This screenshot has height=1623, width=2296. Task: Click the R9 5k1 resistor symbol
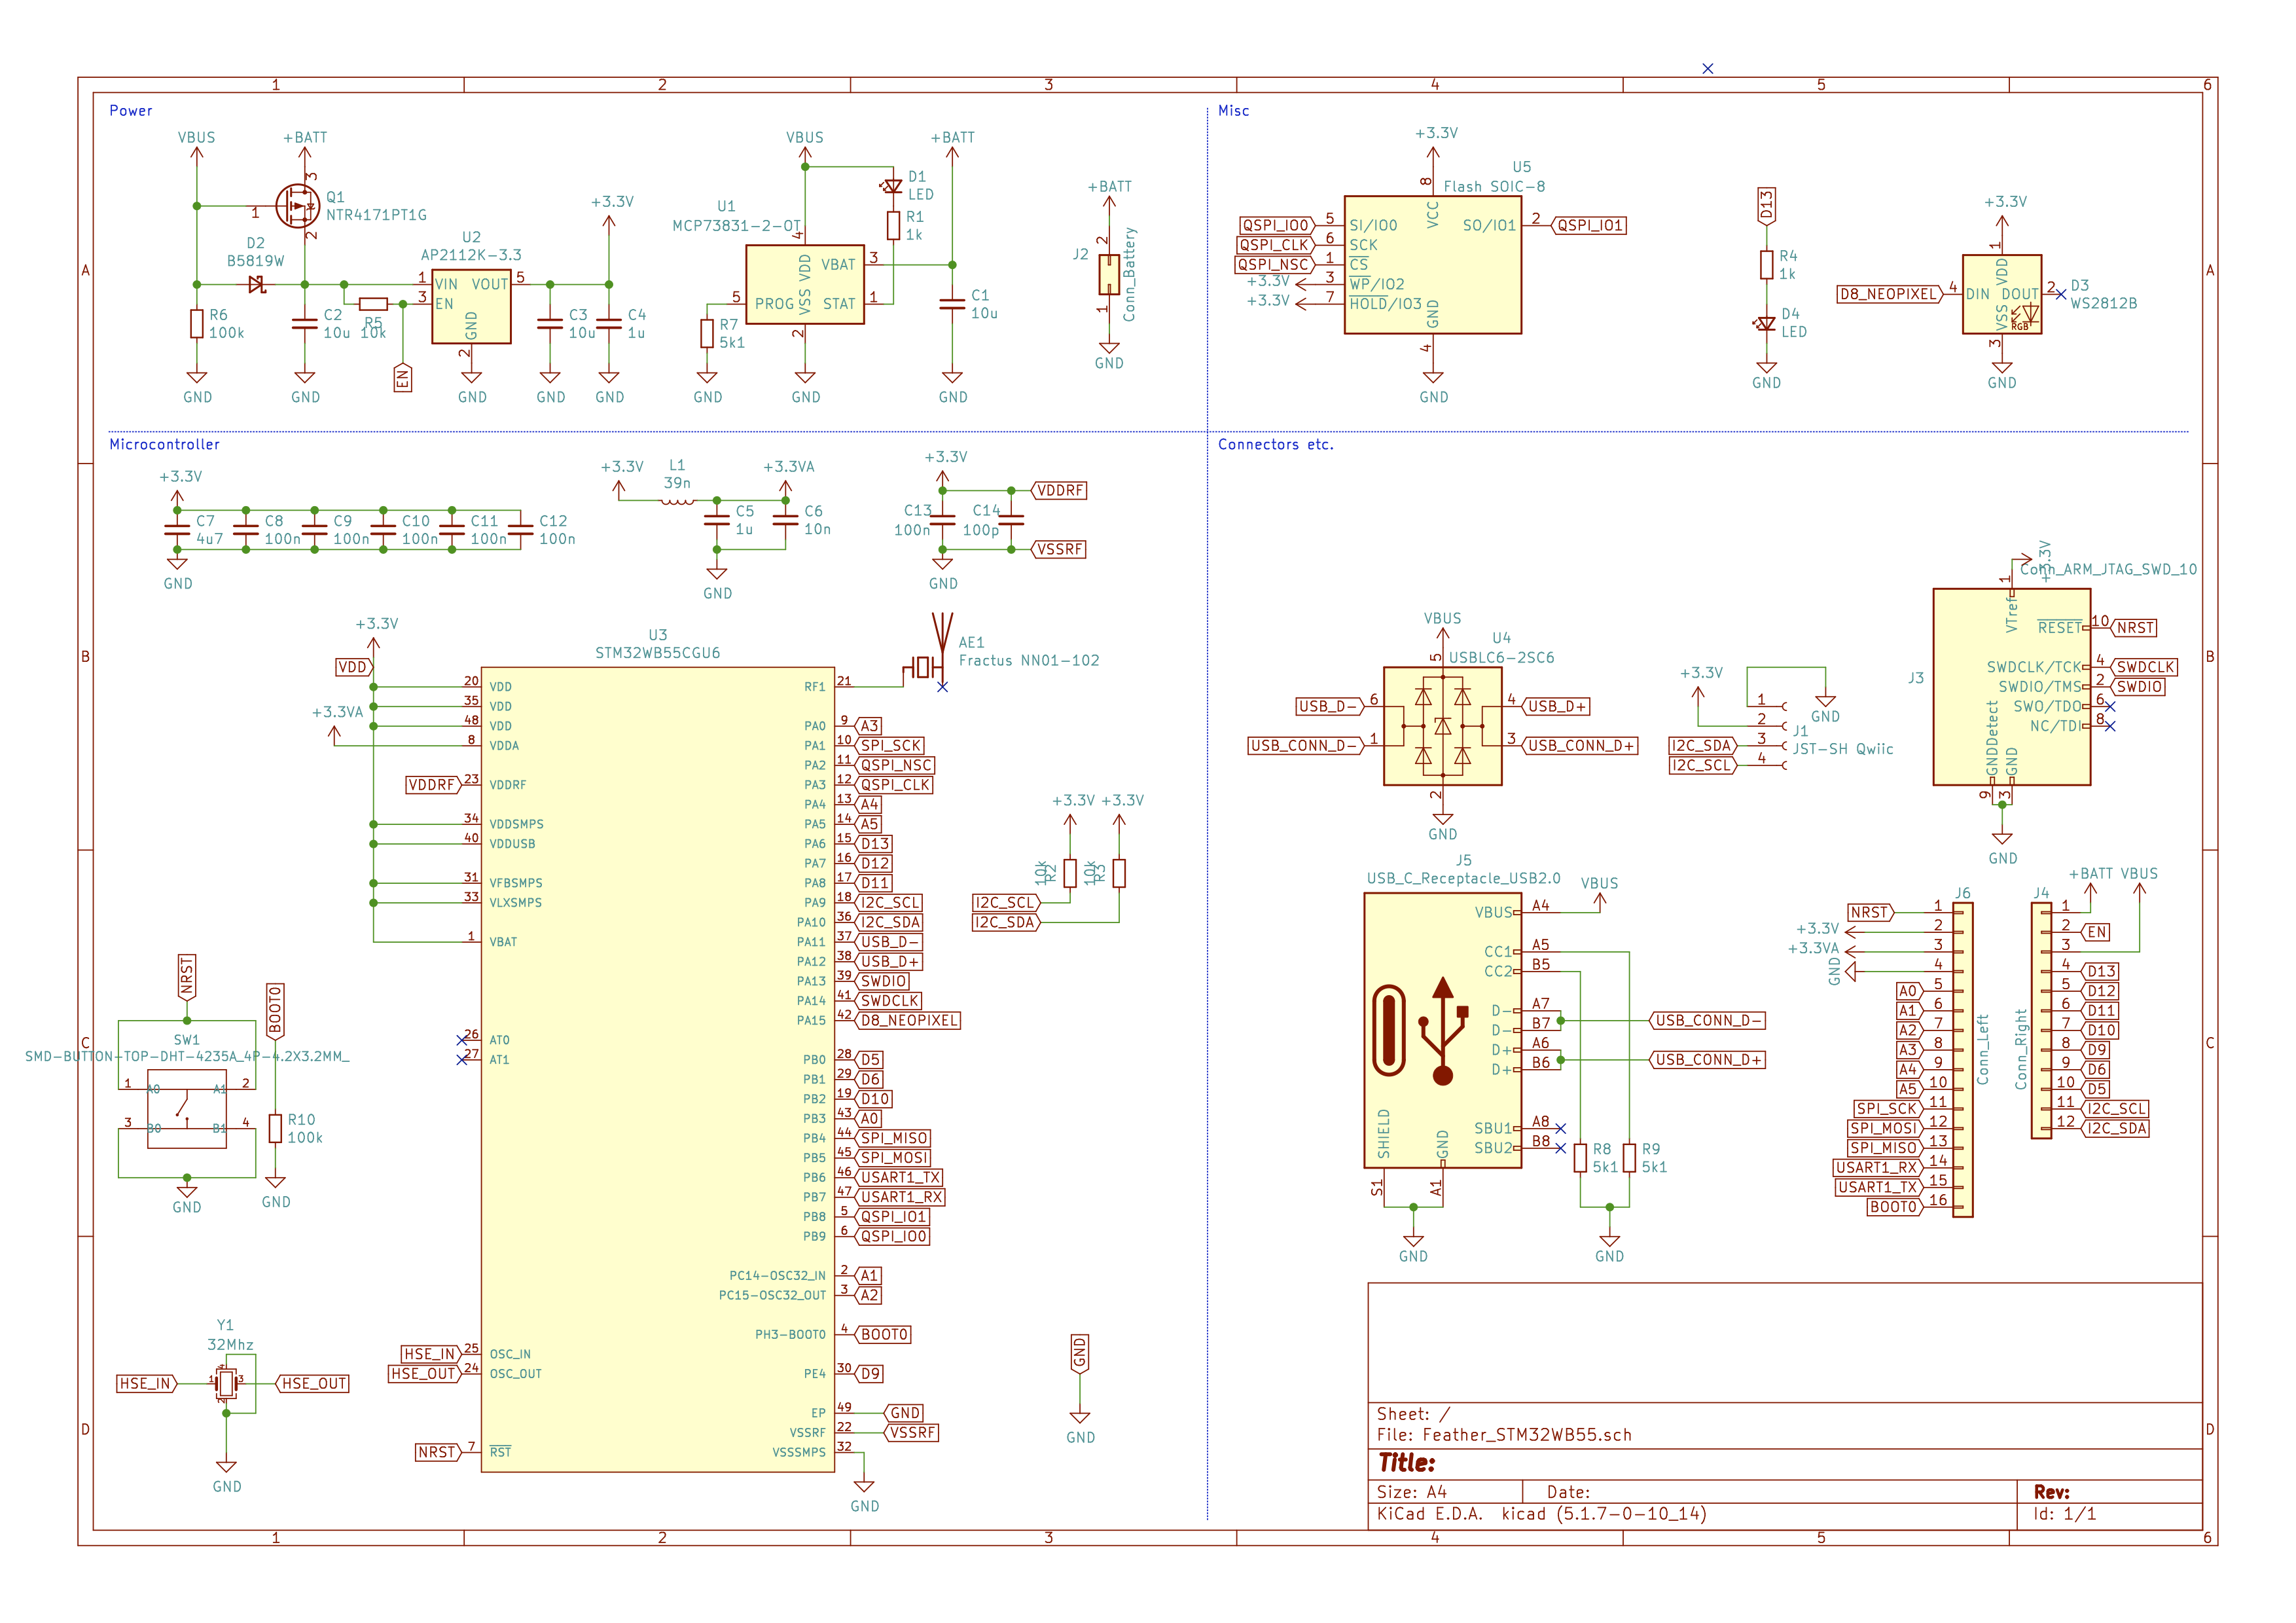(1629, 1158)
